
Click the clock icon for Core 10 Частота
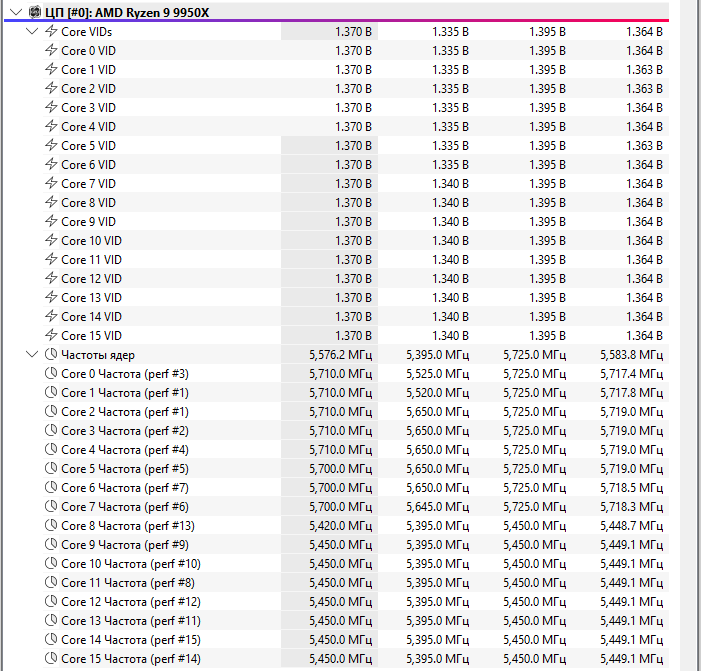pos(51,563)
